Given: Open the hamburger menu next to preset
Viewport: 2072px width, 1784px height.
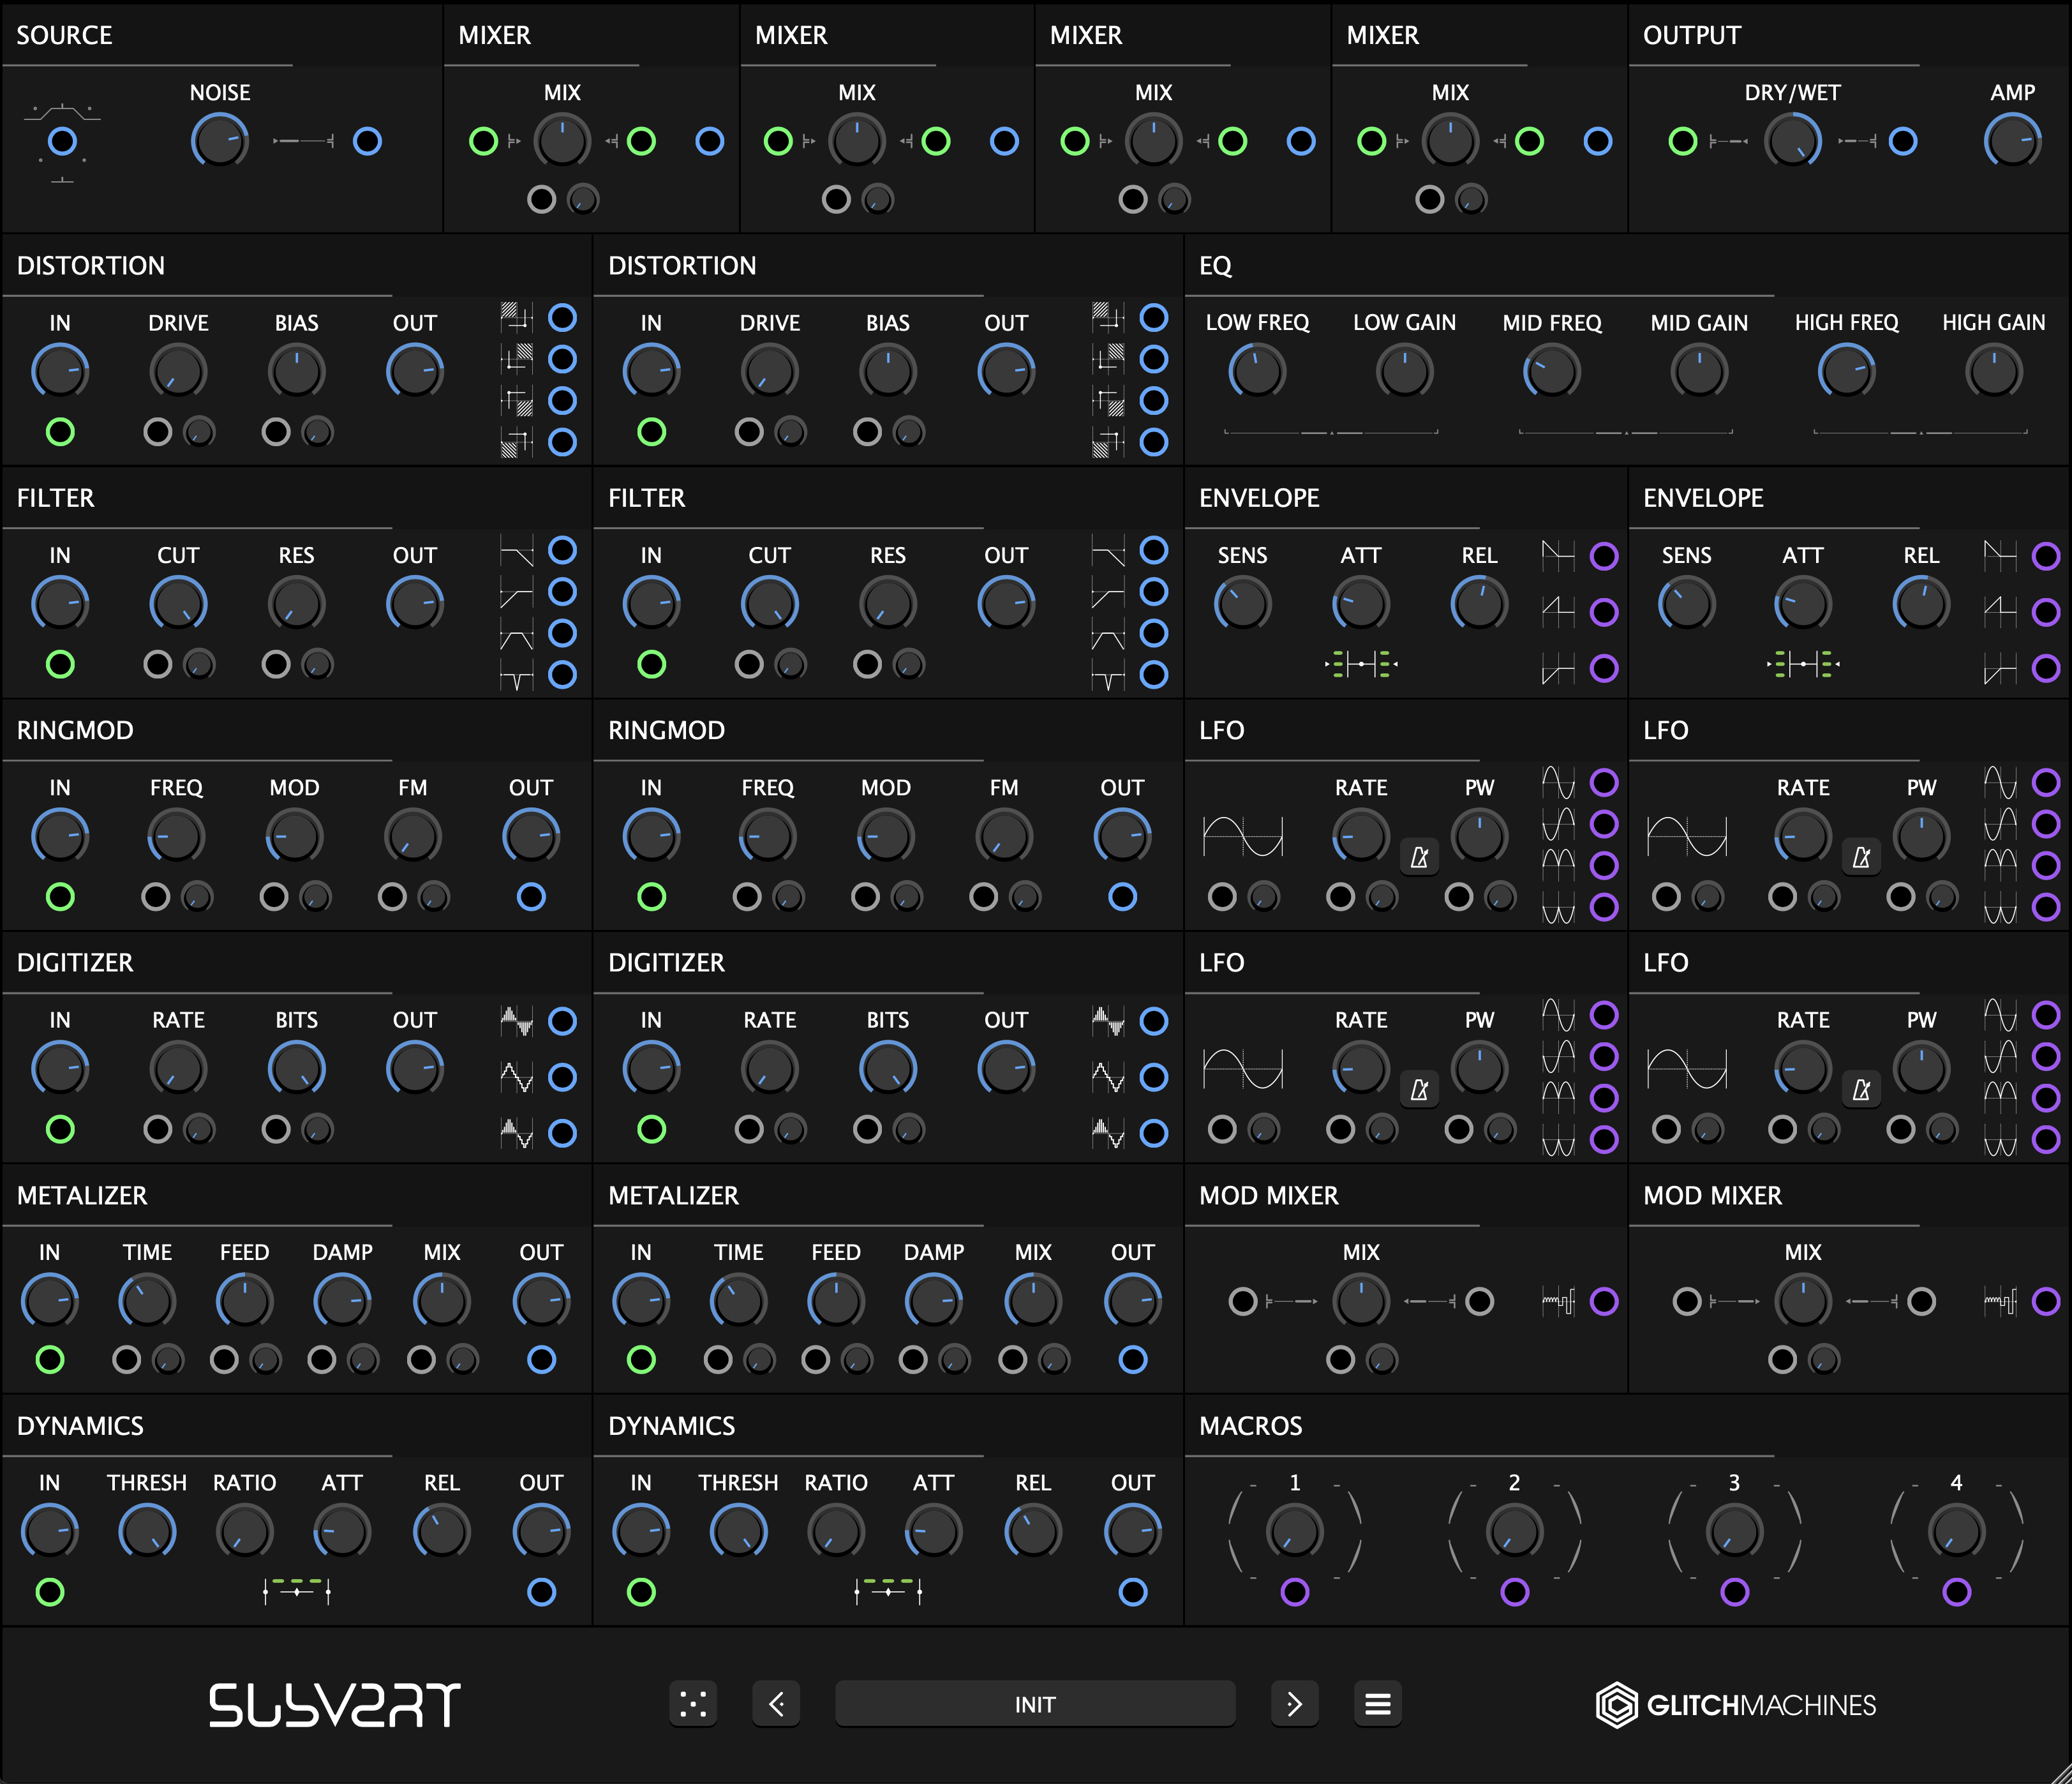Looking at the screenshot, I should pyautogui.click(x=1378, y=1703).
